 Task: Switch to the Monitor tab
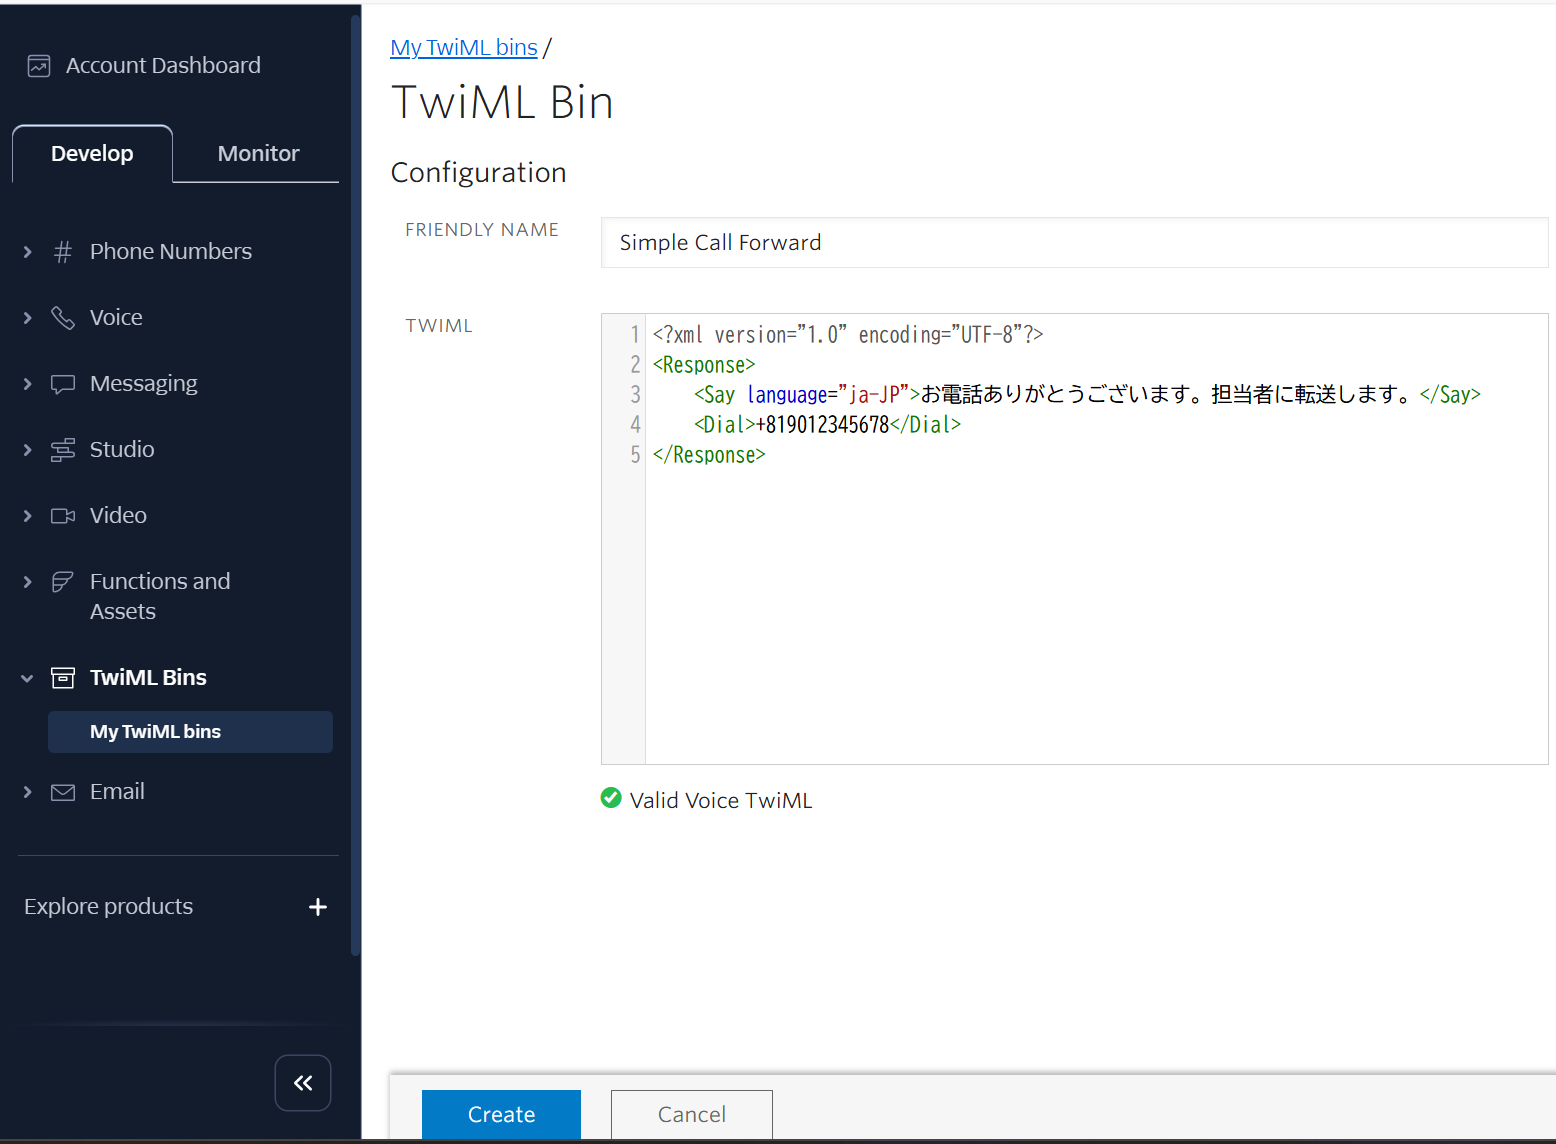click(257, 153)
